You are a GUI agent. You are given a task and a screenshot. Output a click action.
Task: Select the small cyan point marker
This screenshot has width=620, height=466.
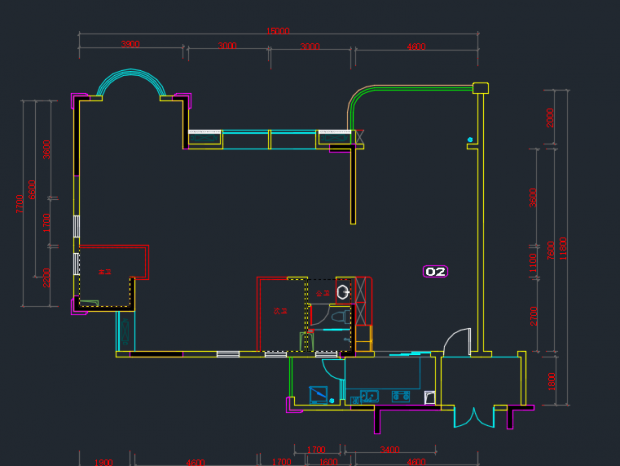(x=469, y=139)
